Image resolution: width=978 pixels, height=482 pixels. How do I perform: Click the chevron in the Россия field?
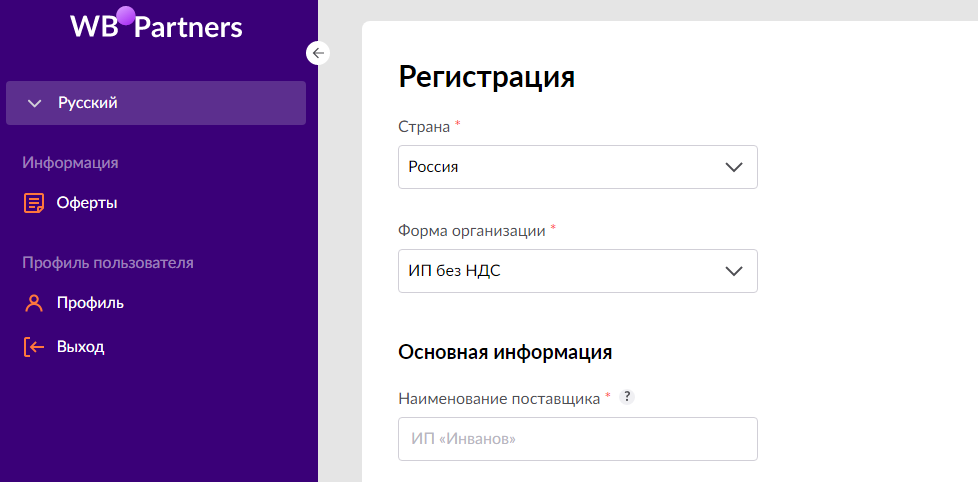pyautogui.click(x=734, y=167)
